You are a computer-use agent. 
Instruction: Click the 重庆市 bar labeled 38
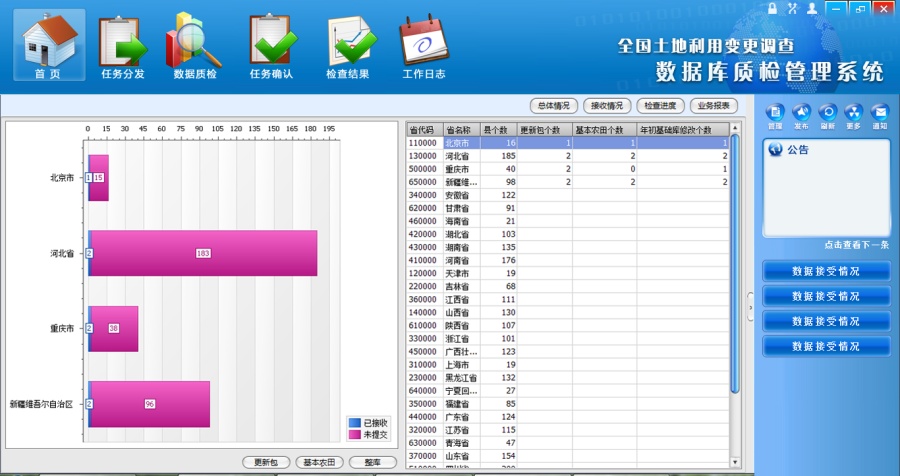coord(114,328)
